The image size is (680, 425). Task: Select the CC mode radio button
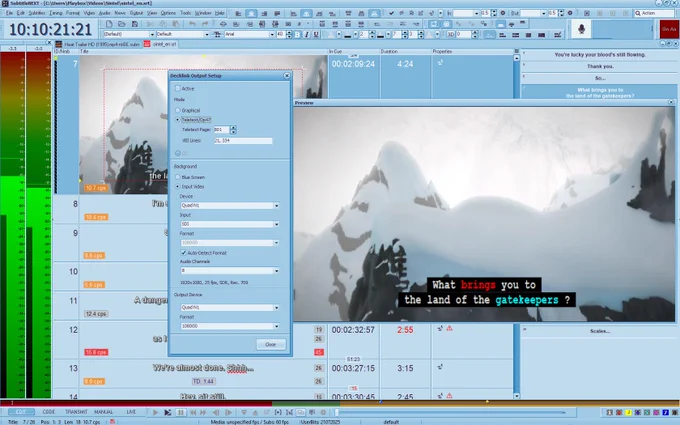coord(178,153)
